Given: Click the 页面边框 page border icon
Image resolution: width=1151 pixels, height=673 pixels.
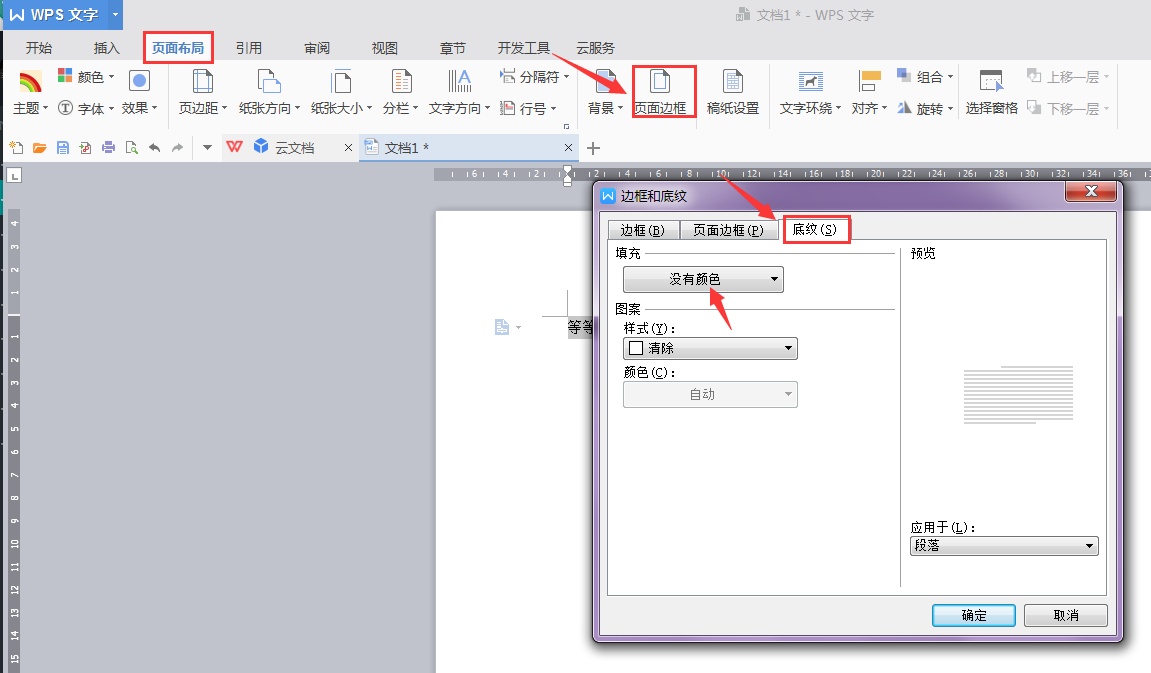Looking at the screenshot, I should (660, 81).
